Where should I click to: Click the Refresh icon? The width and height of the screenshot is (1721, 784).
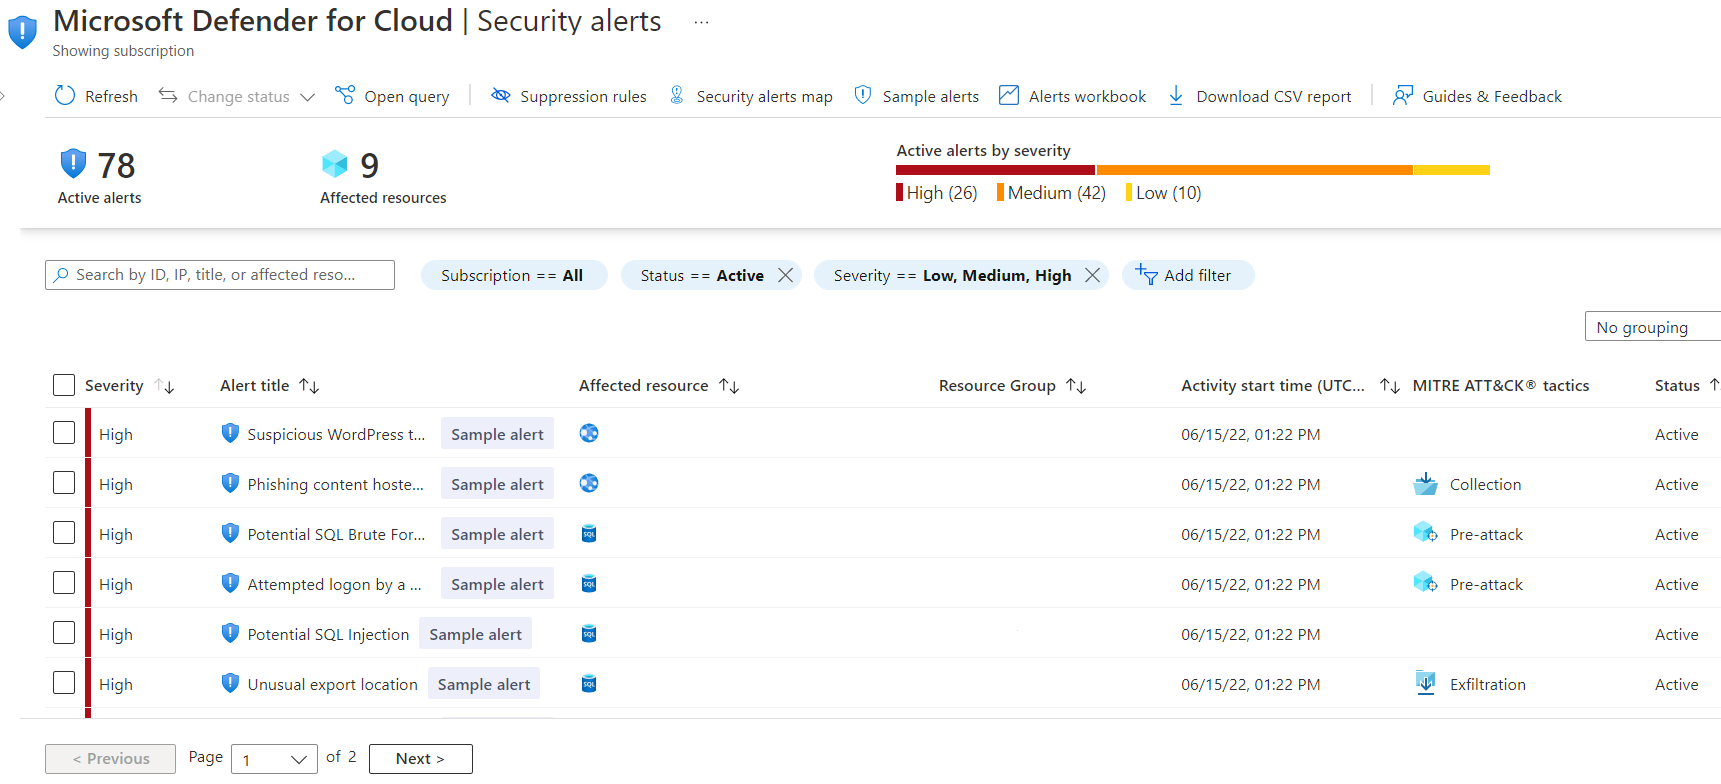tap(65, 95)
